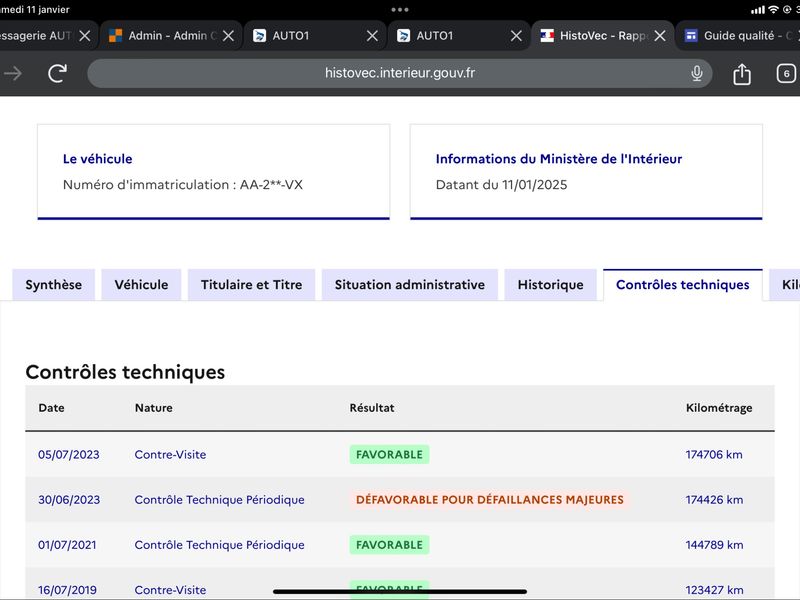800x600 pixels.
Task: Select the Contrôles techniques tab
Action: point(683,285)
